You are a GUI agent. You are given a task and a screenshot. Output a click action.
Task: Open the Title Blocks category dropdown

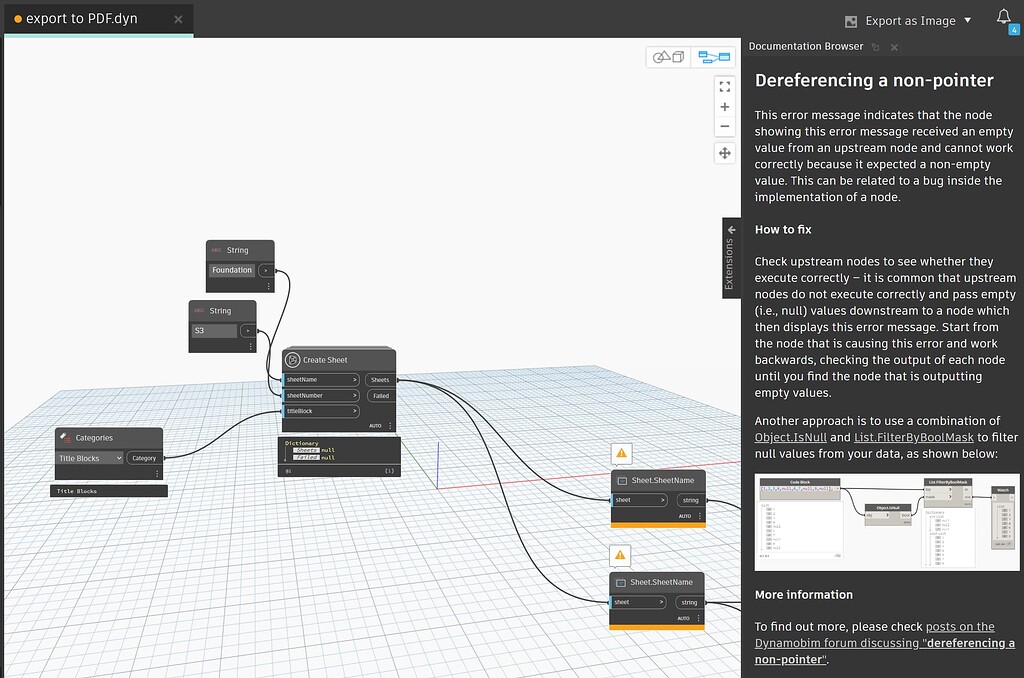pyautogui.click(x=89, y=458)
